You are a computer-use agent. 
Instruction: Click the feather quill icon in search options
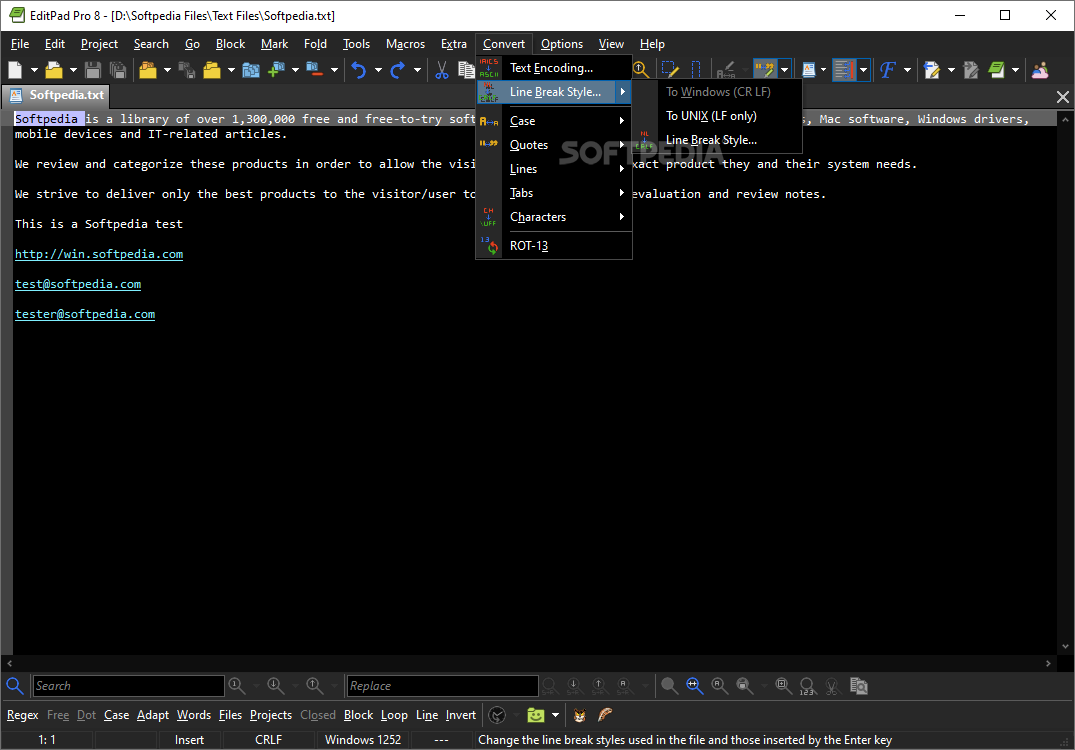[605, 715]
